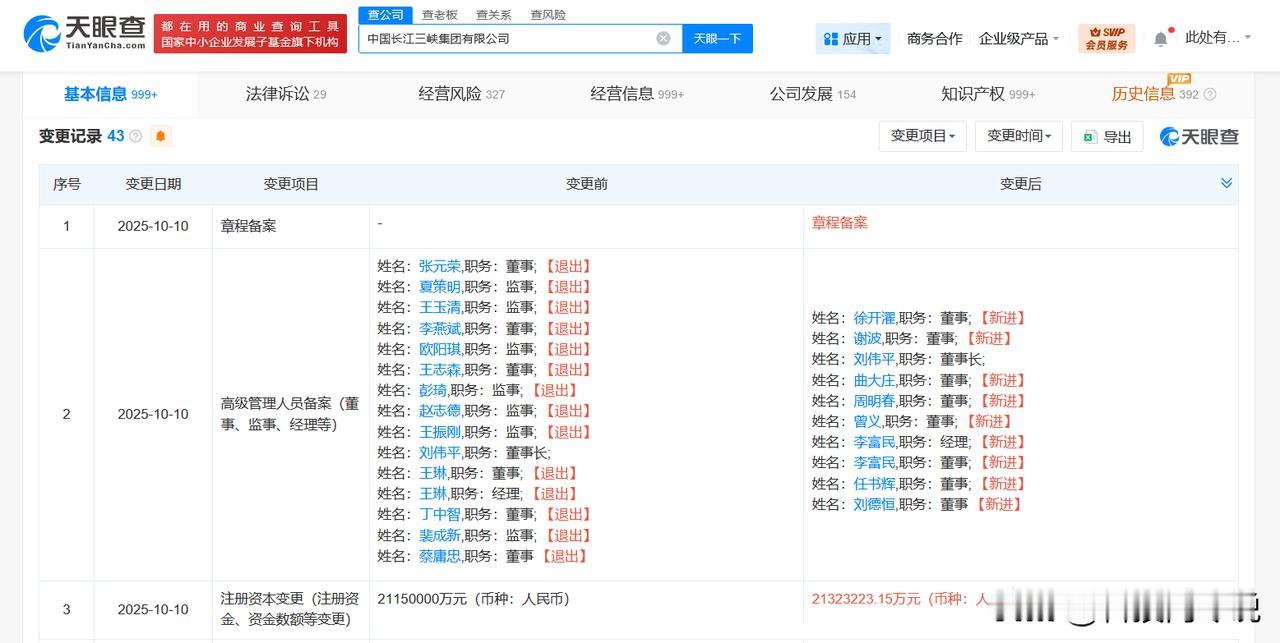Click the SVIP member service badge
Viewport: 1280px width, 643px height.
click(x=1107, y=38)
